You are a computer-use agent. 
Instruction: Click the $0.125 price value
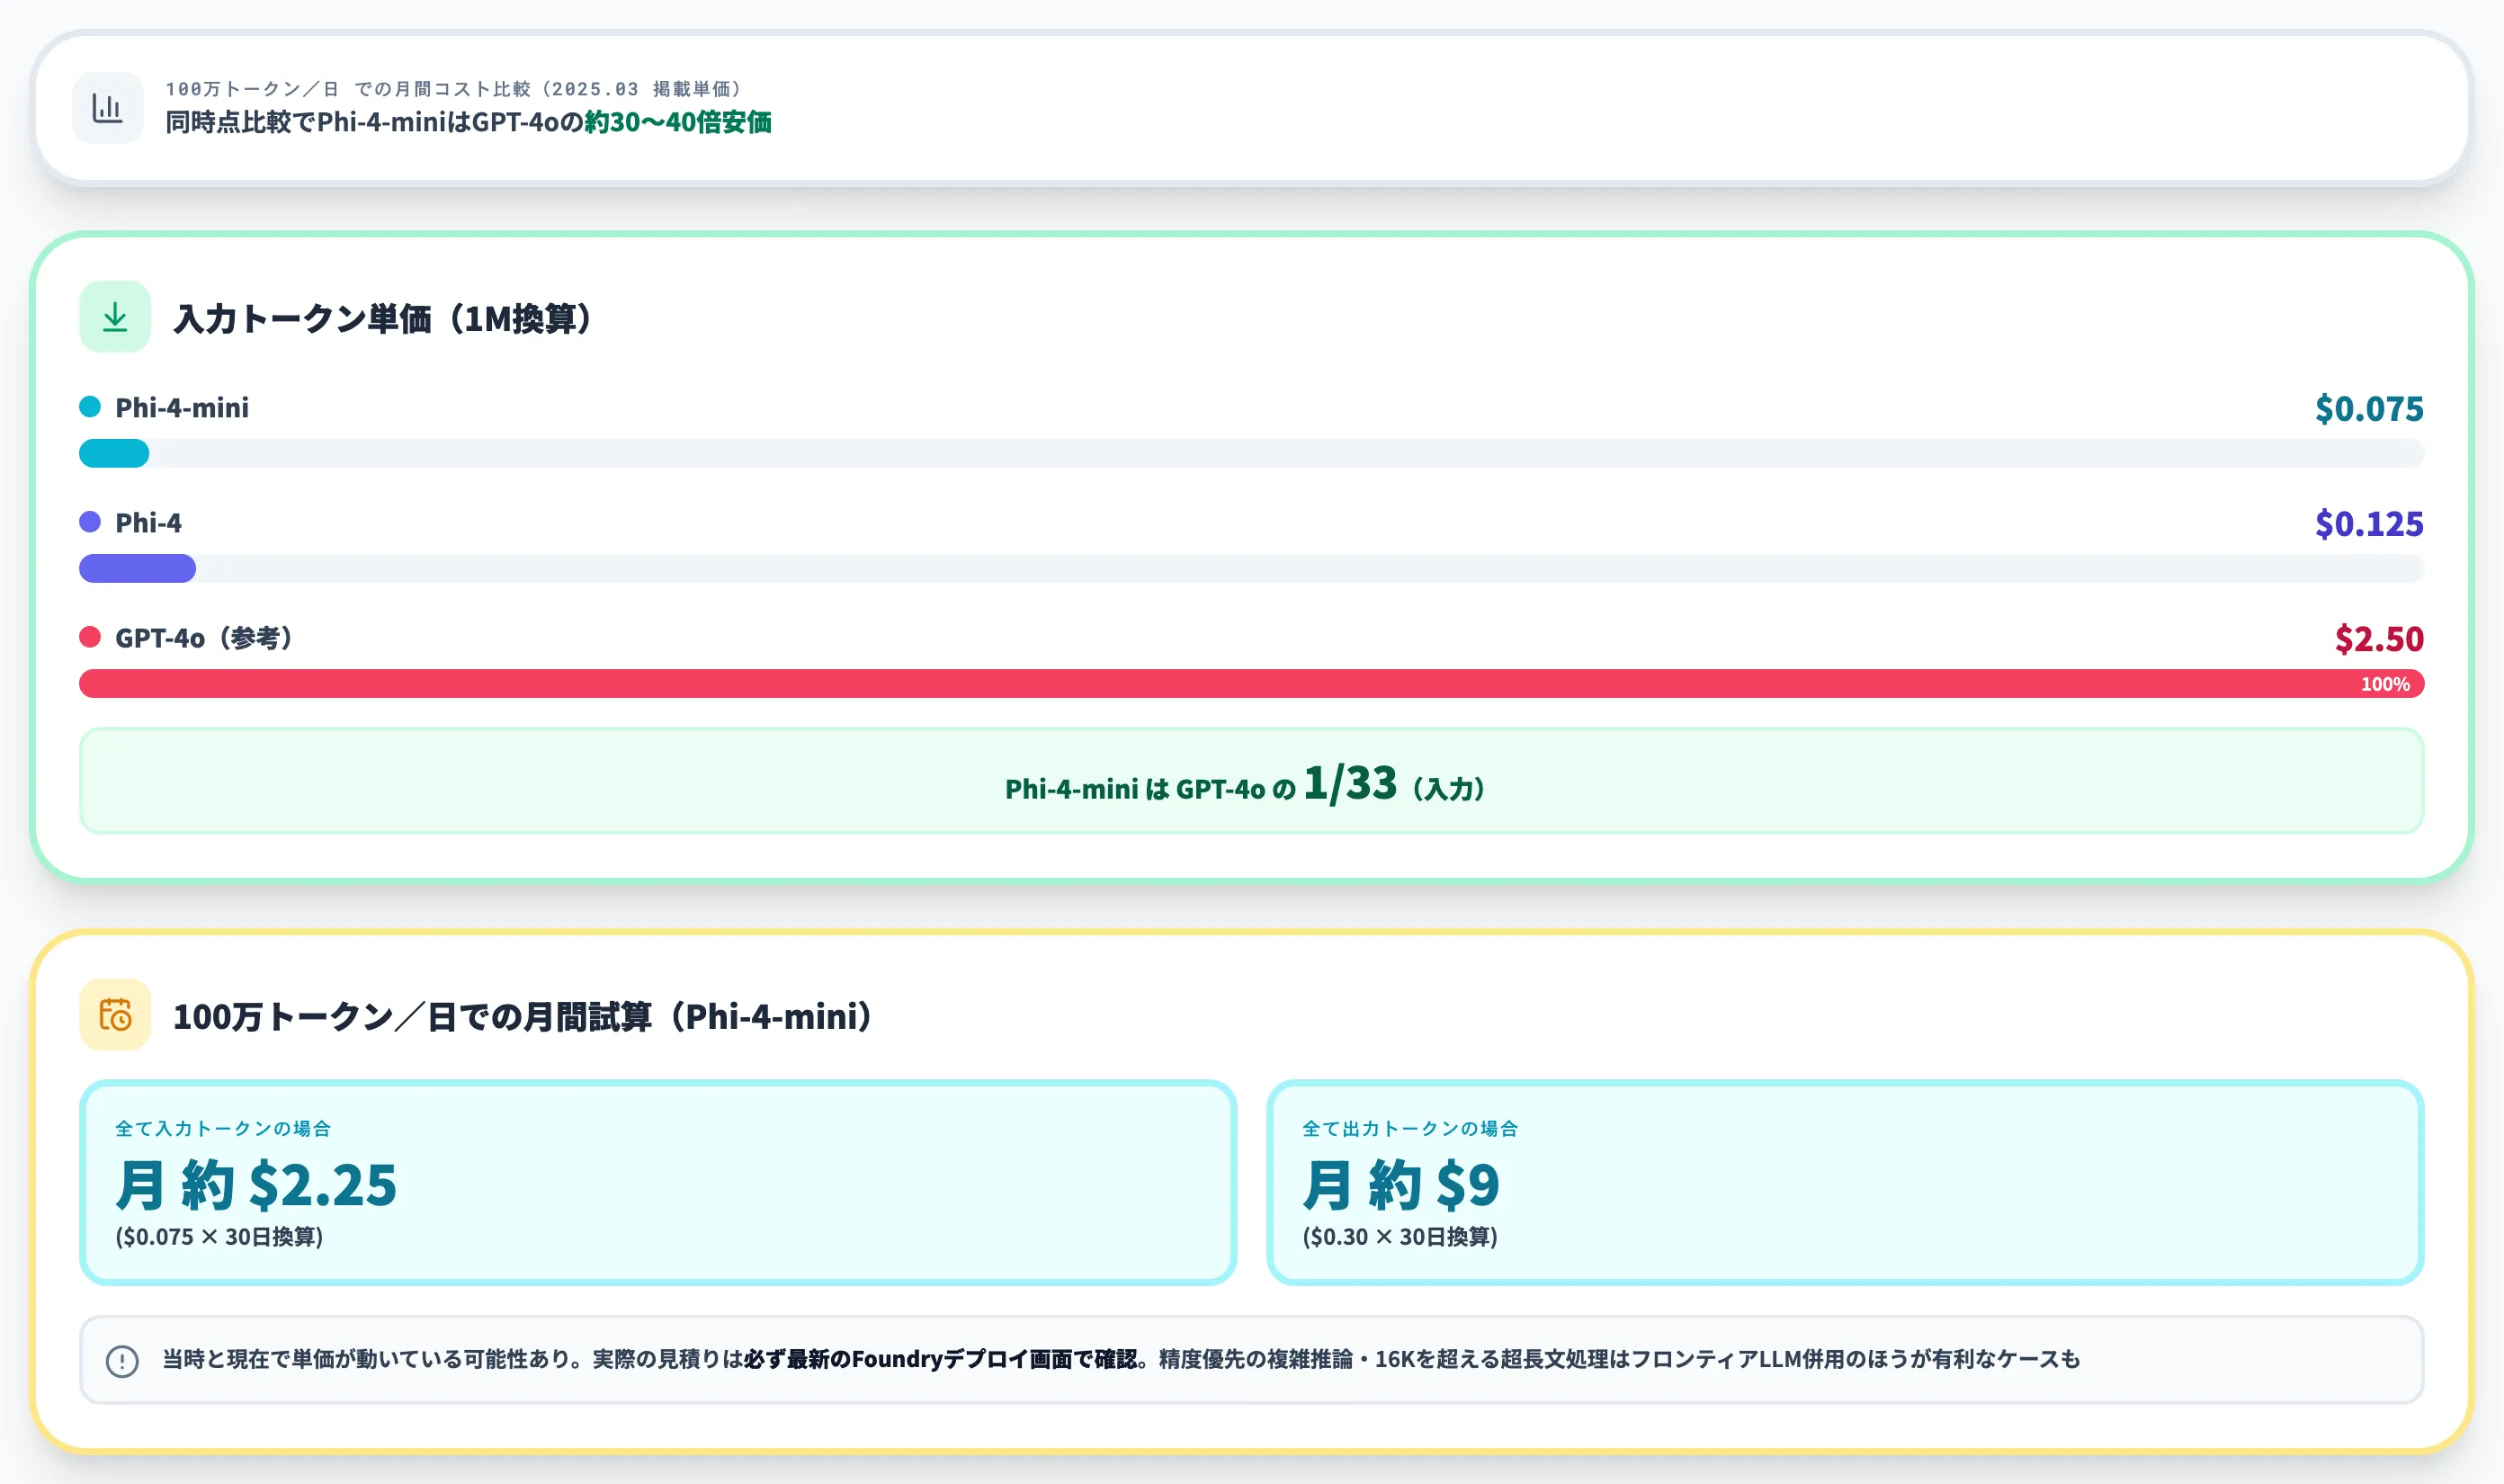point(2369,523)
